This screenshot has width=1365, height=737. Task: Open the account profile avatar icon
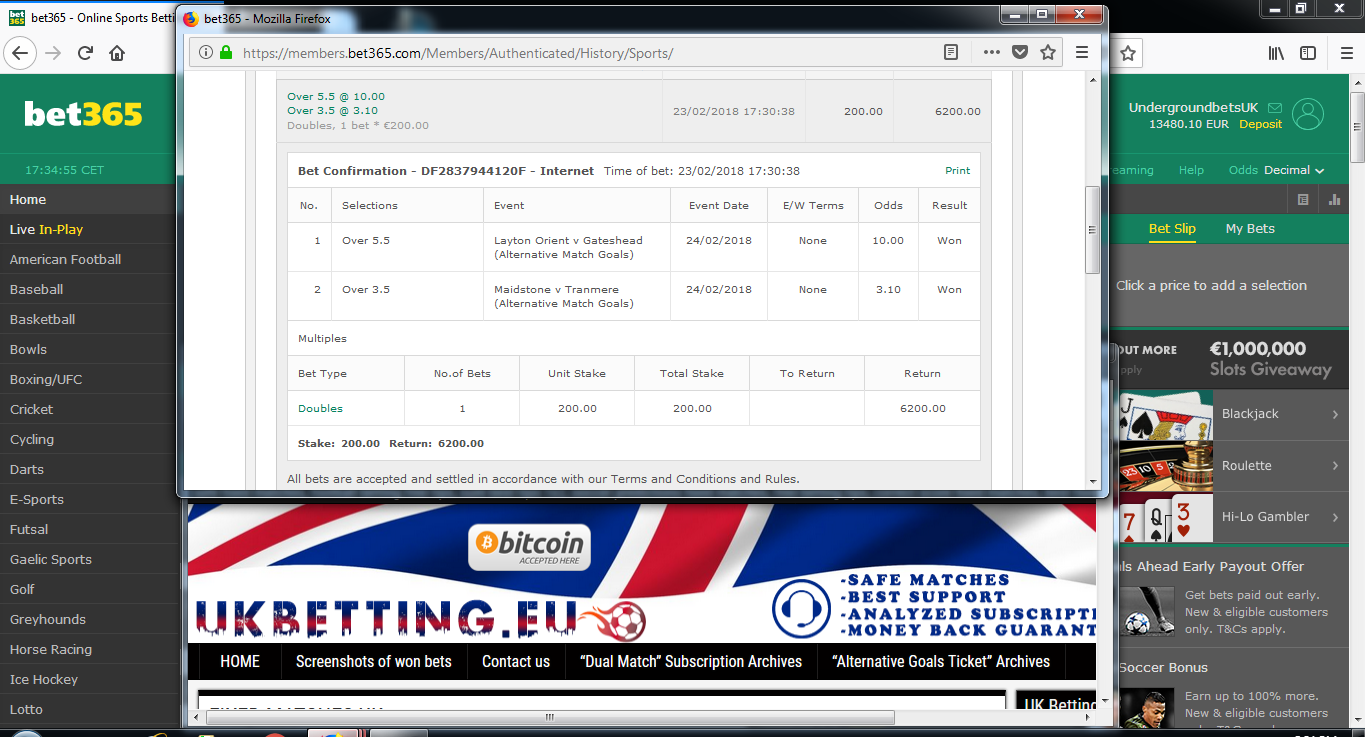pyautogui.click(x=1307, y=114)
